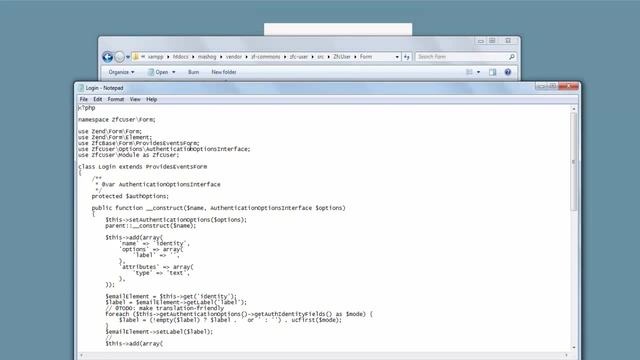Toggle the preview pane icon
The height and width of the screenshot is (360, 640).
pyautogui.click(x=493, y=72)
